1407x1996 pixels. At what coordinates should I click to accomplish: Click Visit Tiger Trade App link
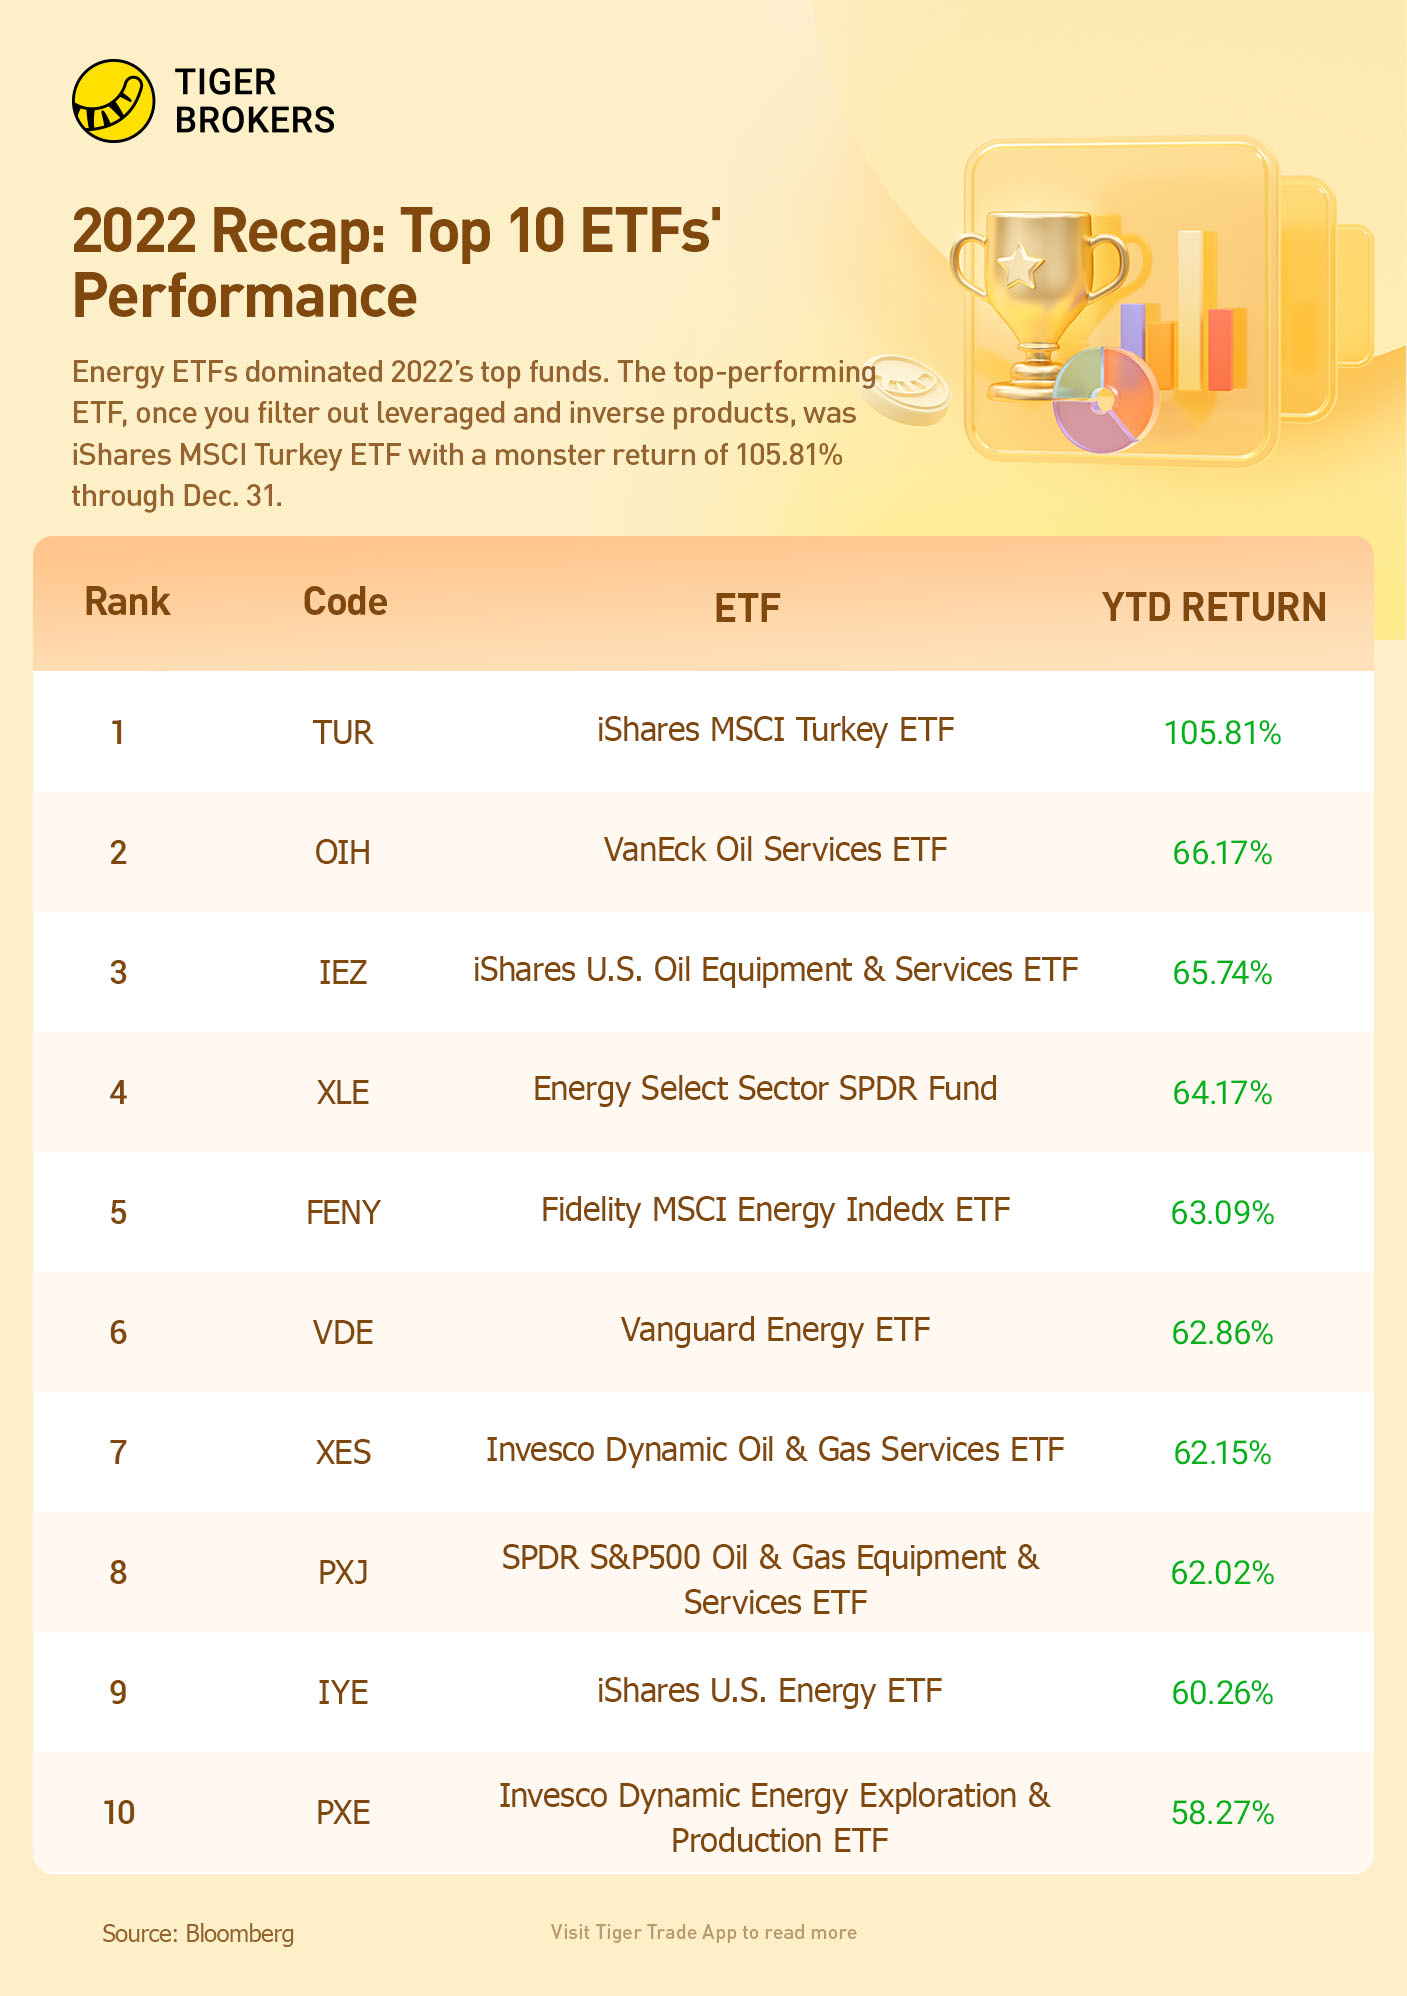click(x=703, y=1932)
